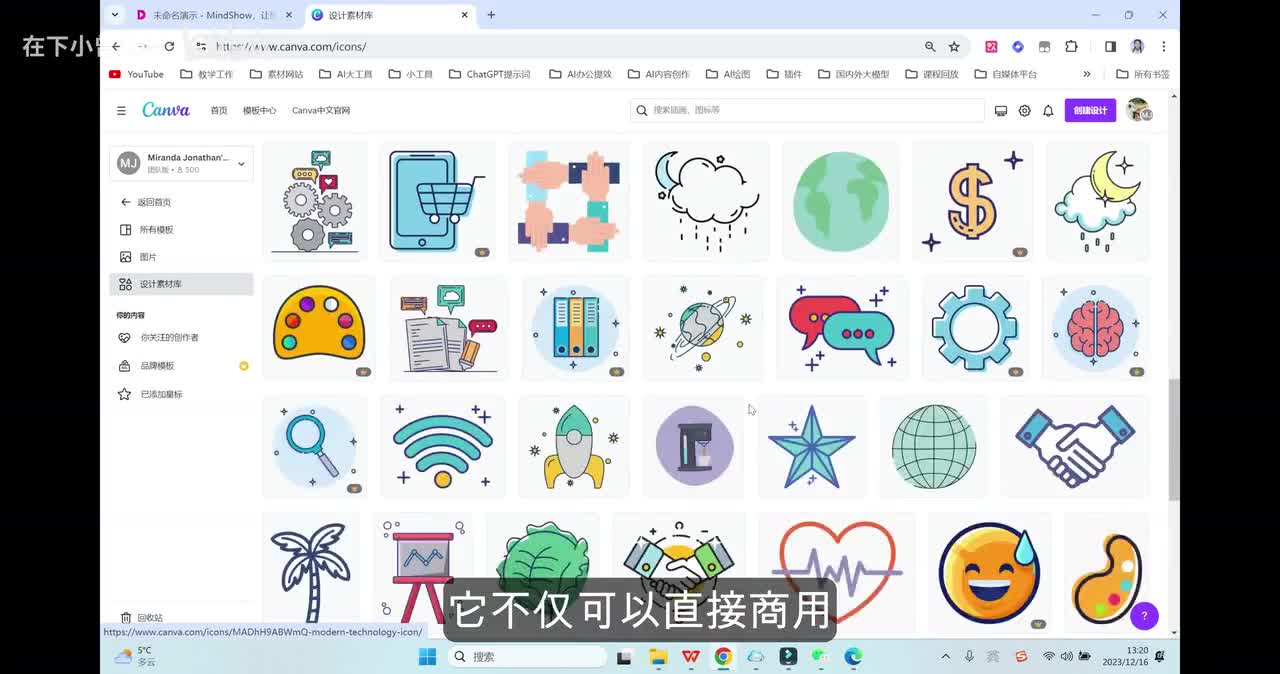Expand the Miranda Jonathan team dropdown
The width and height of the screenshot is (1280, 674).
click(241, 163)
